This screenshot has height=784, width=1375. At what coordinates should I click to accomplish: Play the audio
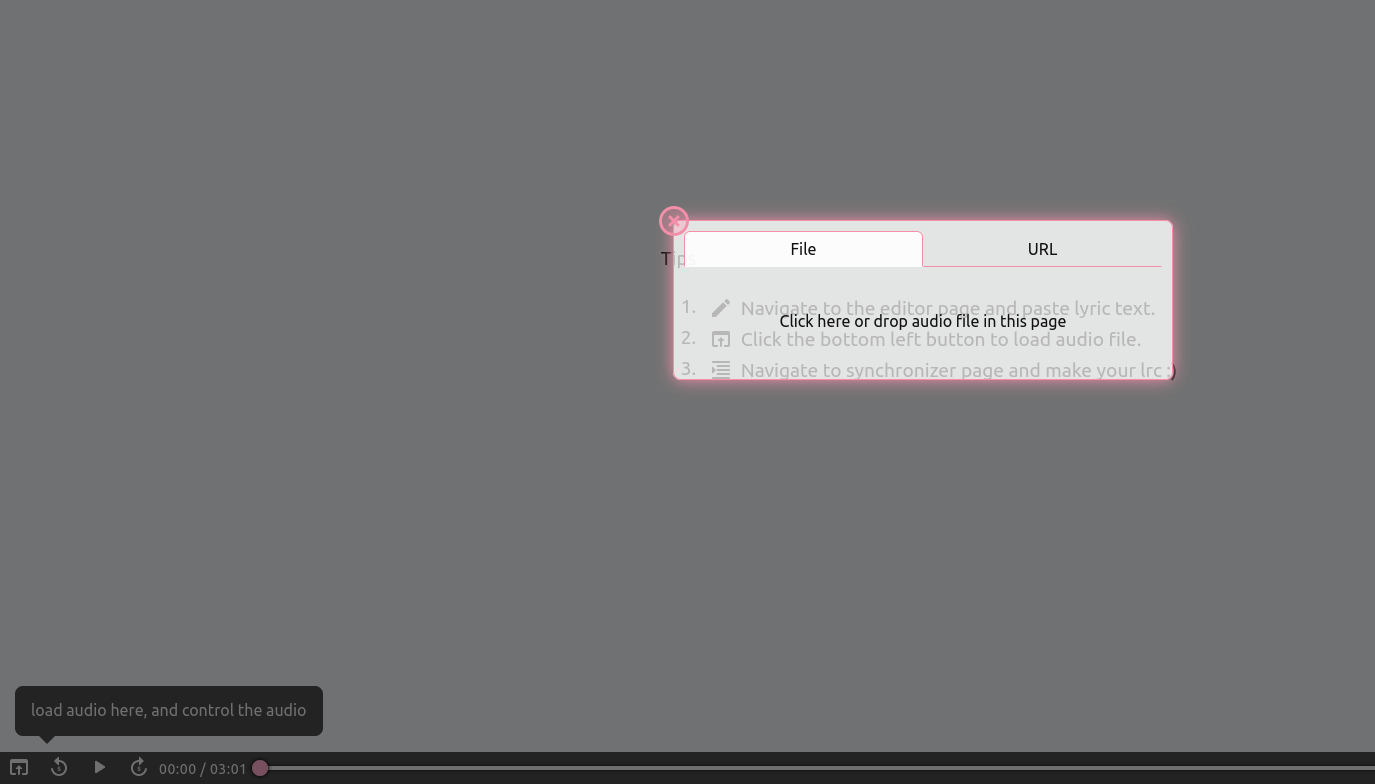point(99,768)
